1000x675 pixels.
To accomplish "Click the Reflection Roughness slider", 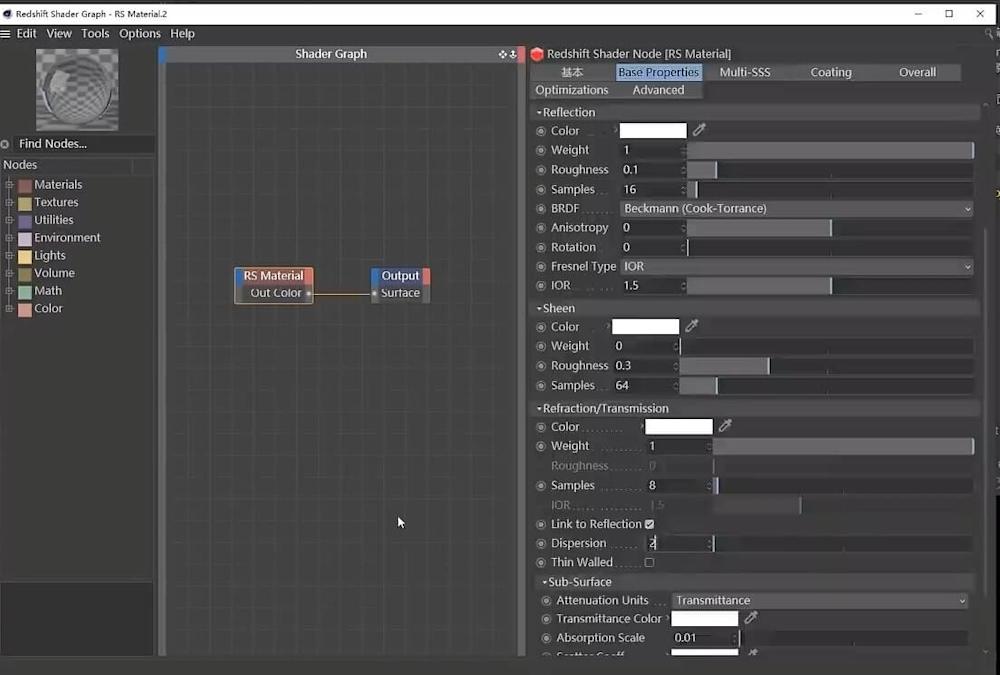I will [830, 170].
